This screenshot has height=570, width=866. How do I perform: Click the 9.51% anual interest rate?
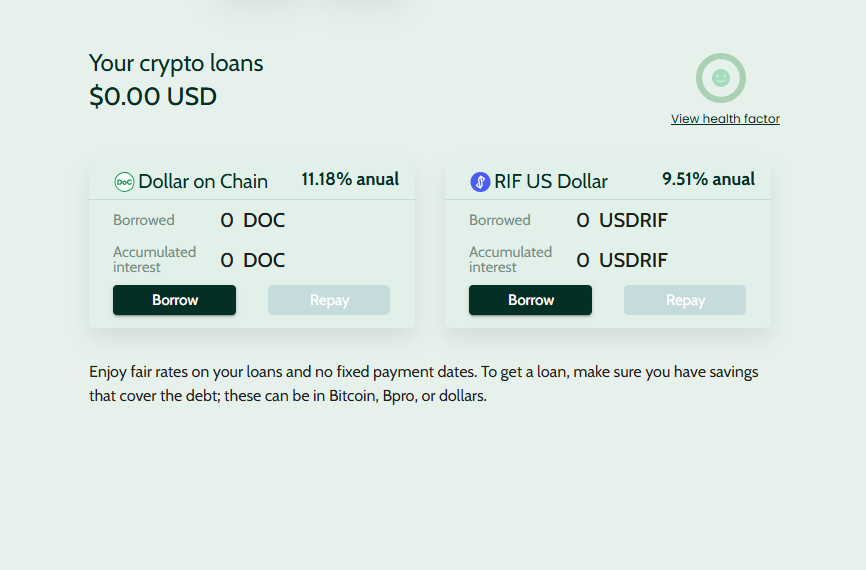point(708,180)
